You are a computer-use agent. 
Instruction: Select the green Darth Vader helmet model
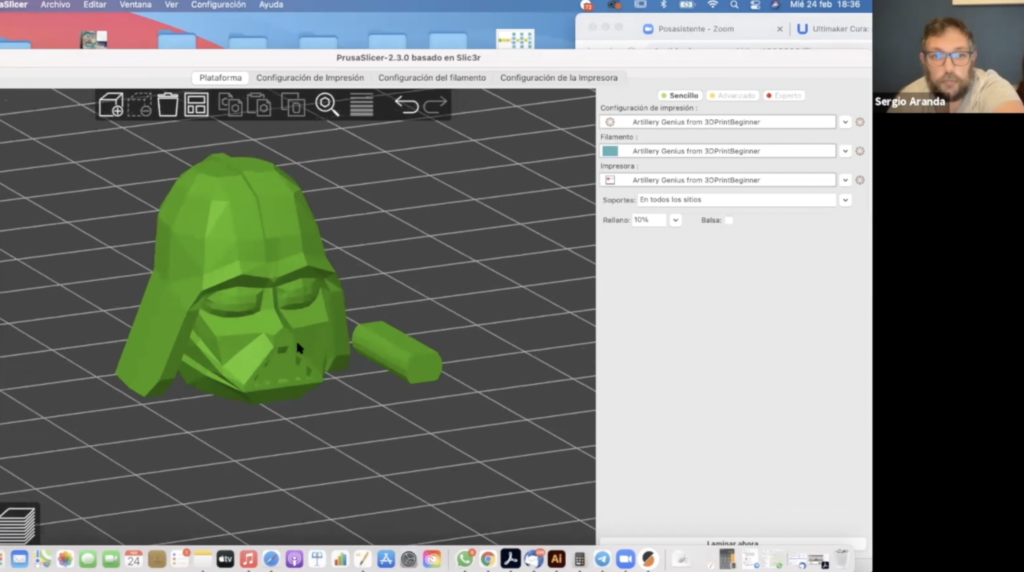[232, 278]
